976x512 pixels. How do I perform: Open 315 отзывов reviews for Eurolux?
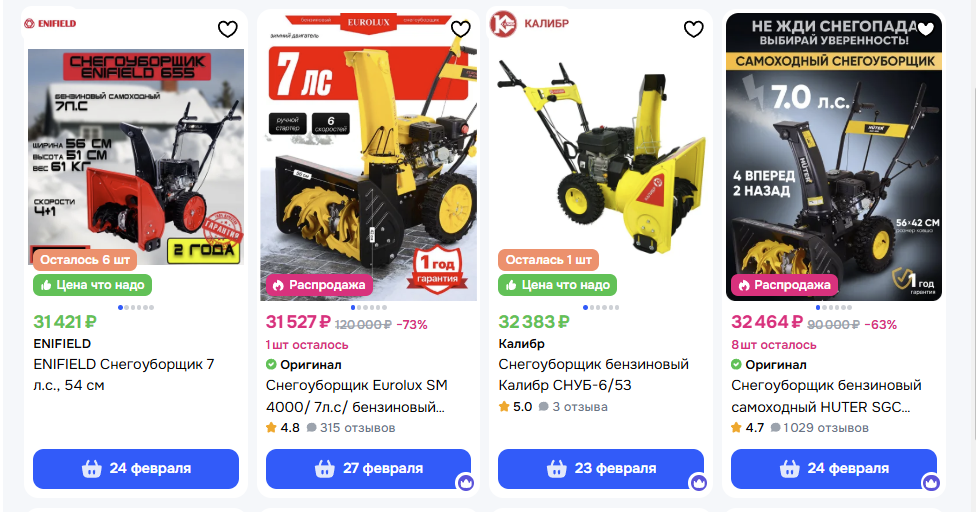coord(351,428)
